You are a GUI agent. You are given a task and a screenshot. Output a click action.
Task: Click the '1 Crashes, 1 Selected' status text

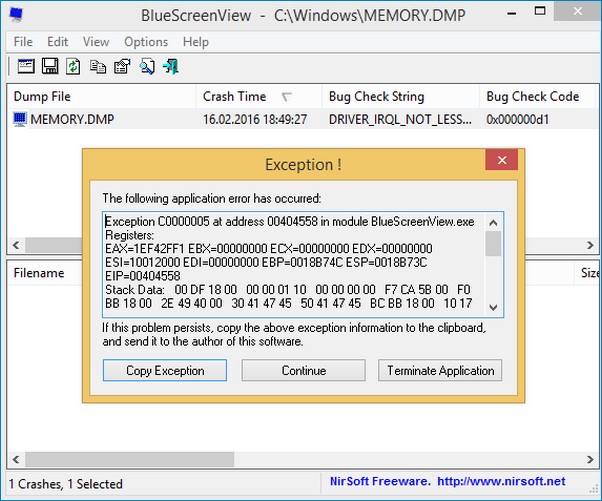point(66,484)
